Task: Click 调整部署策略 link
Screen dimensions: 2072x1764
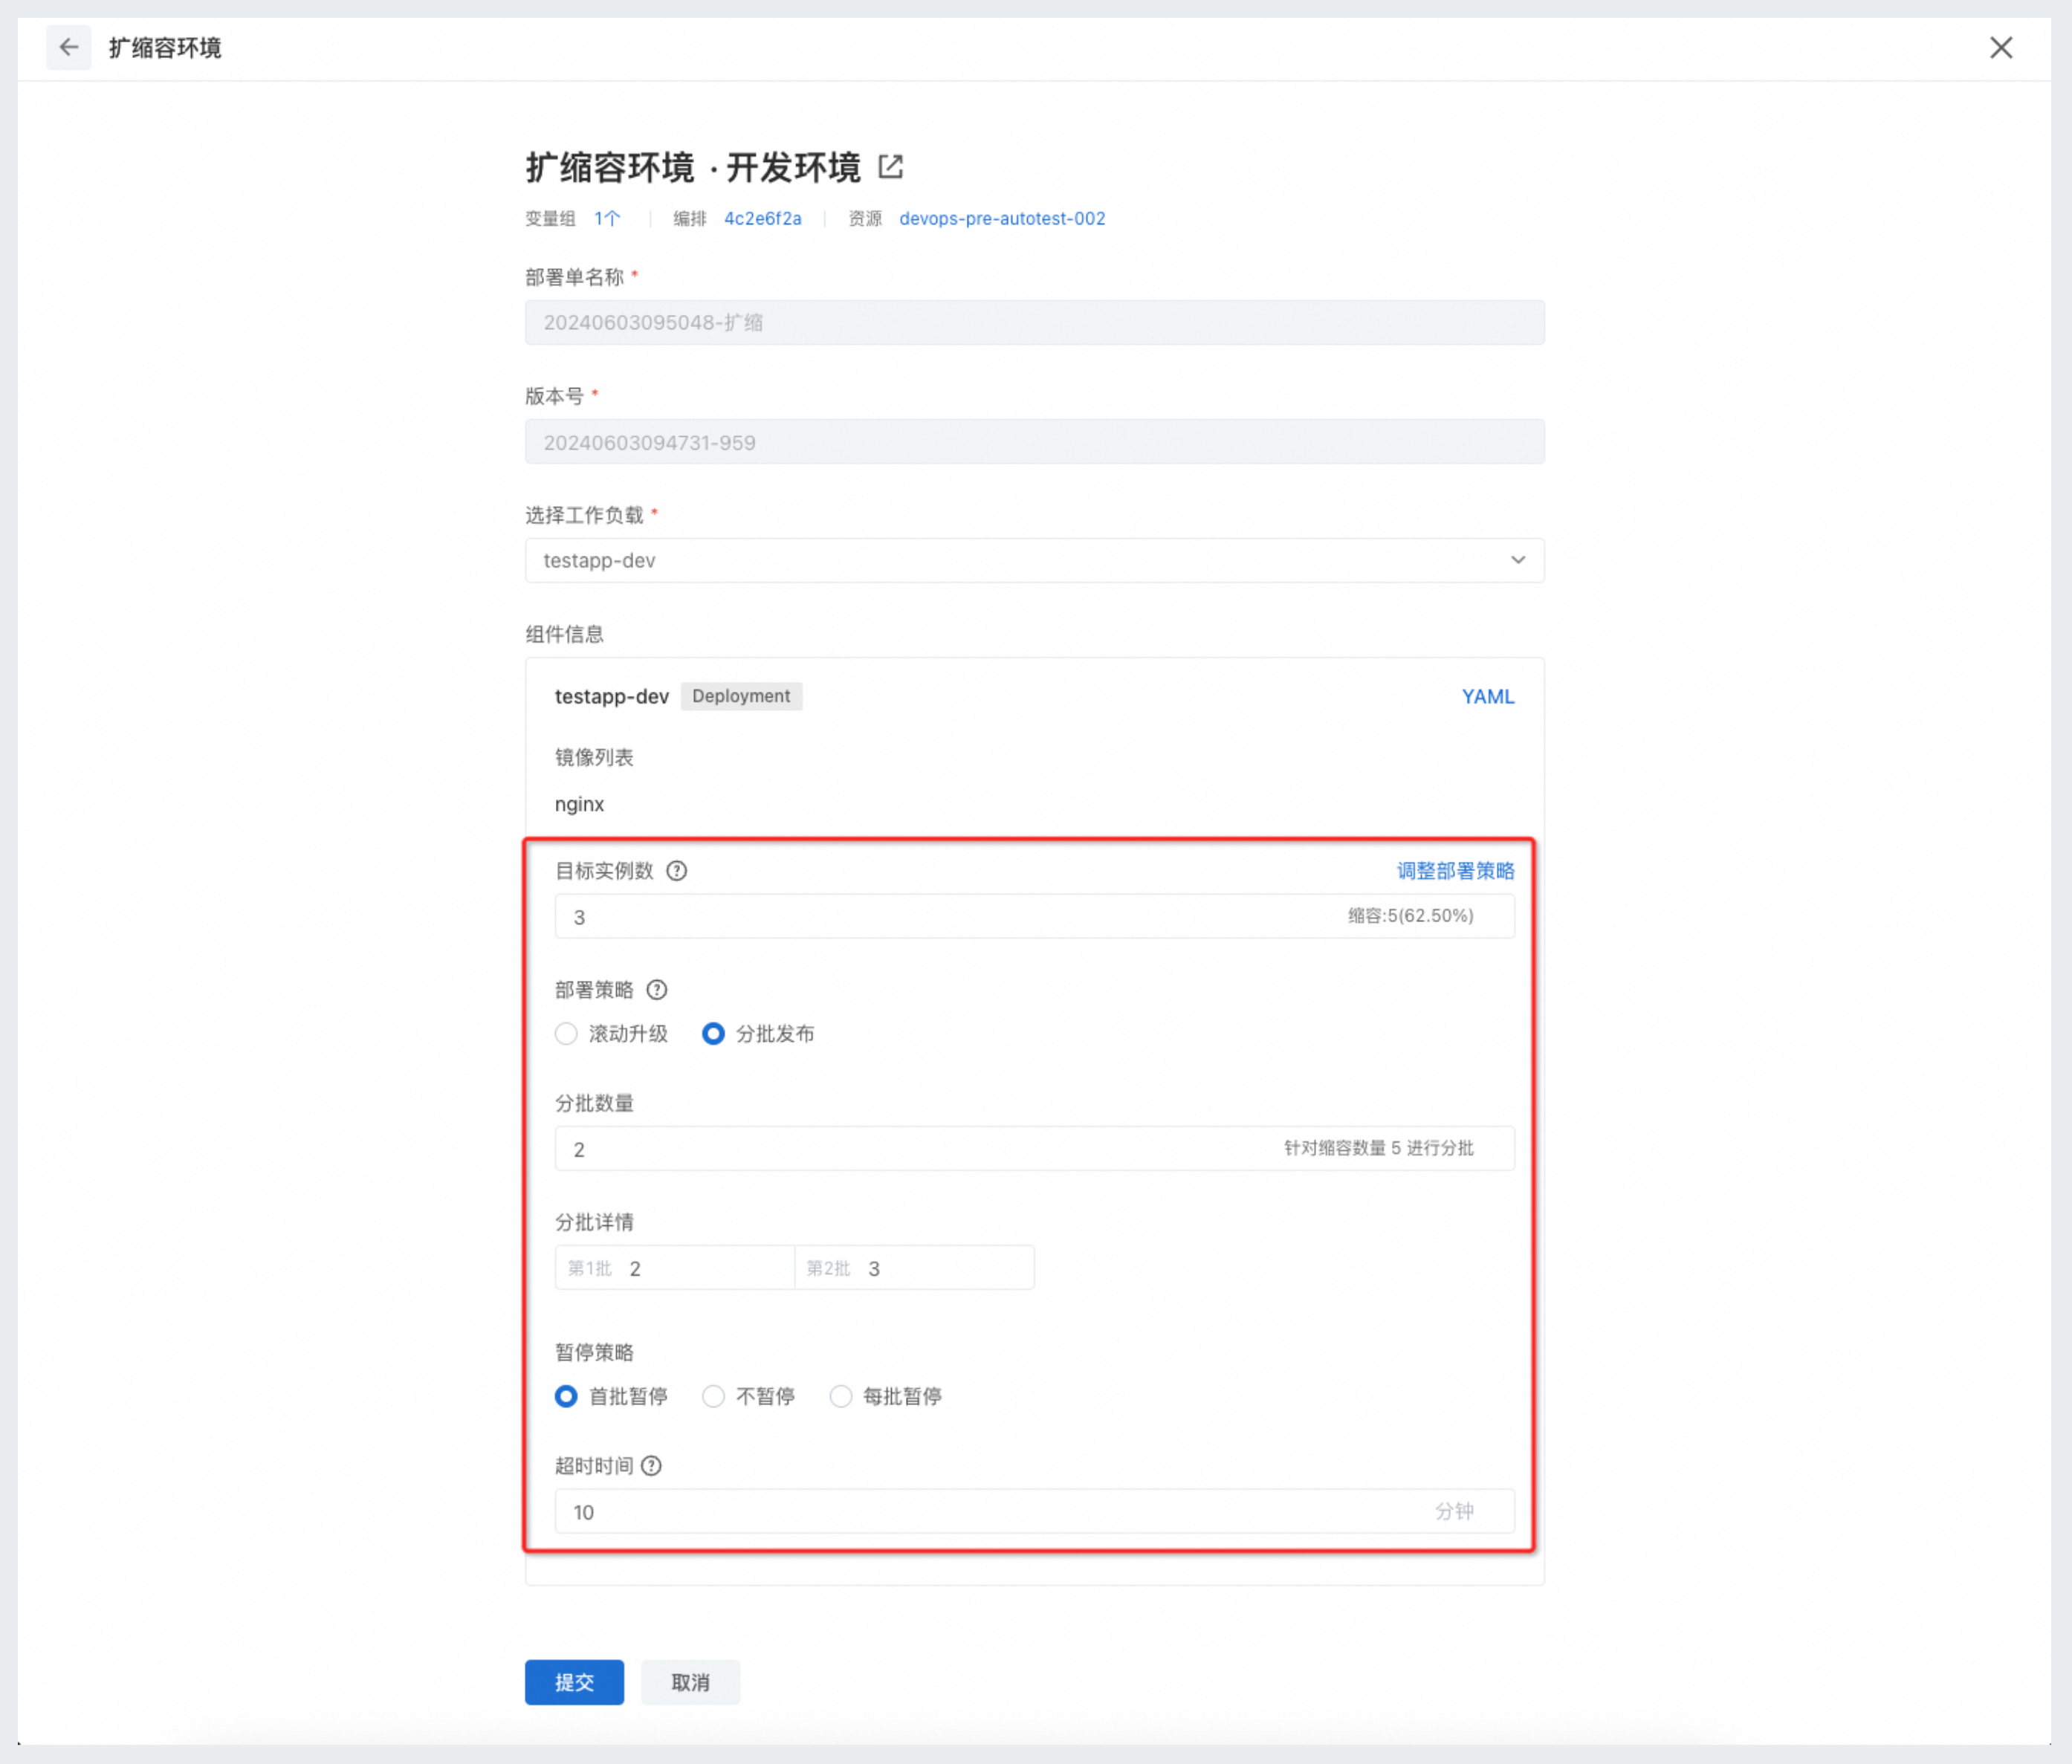Action: (1455, 870)
